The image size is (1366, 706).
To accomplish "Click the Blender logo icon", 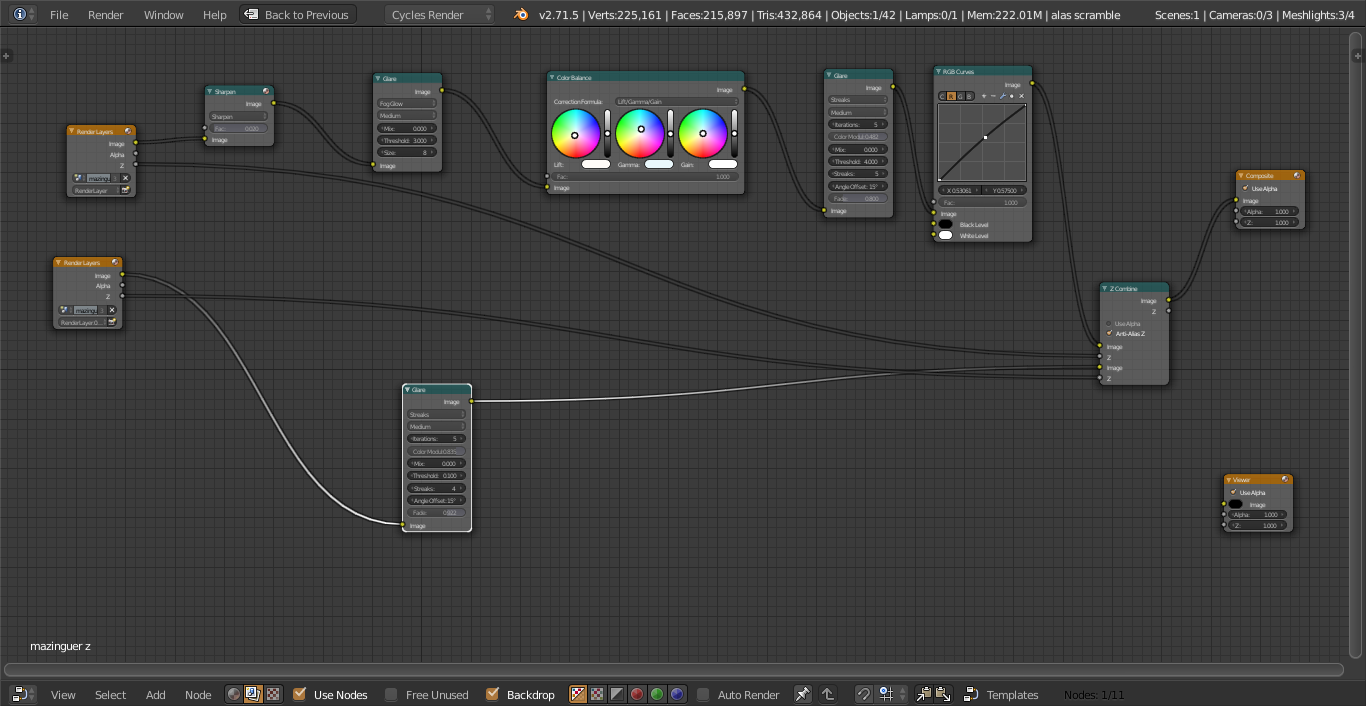I will (521, 15).
